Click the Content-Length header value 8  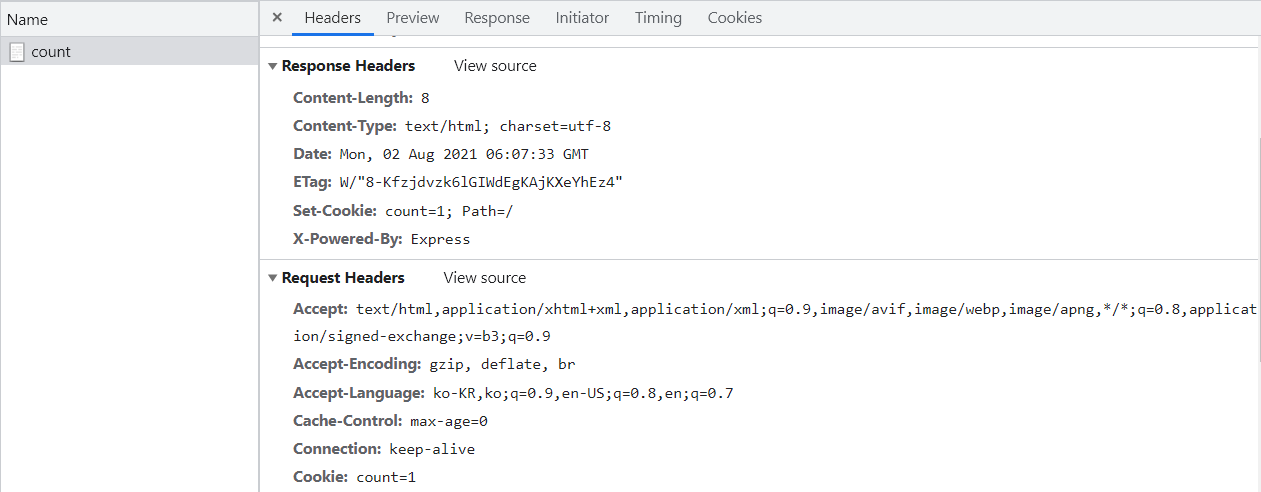pos(425,98)
